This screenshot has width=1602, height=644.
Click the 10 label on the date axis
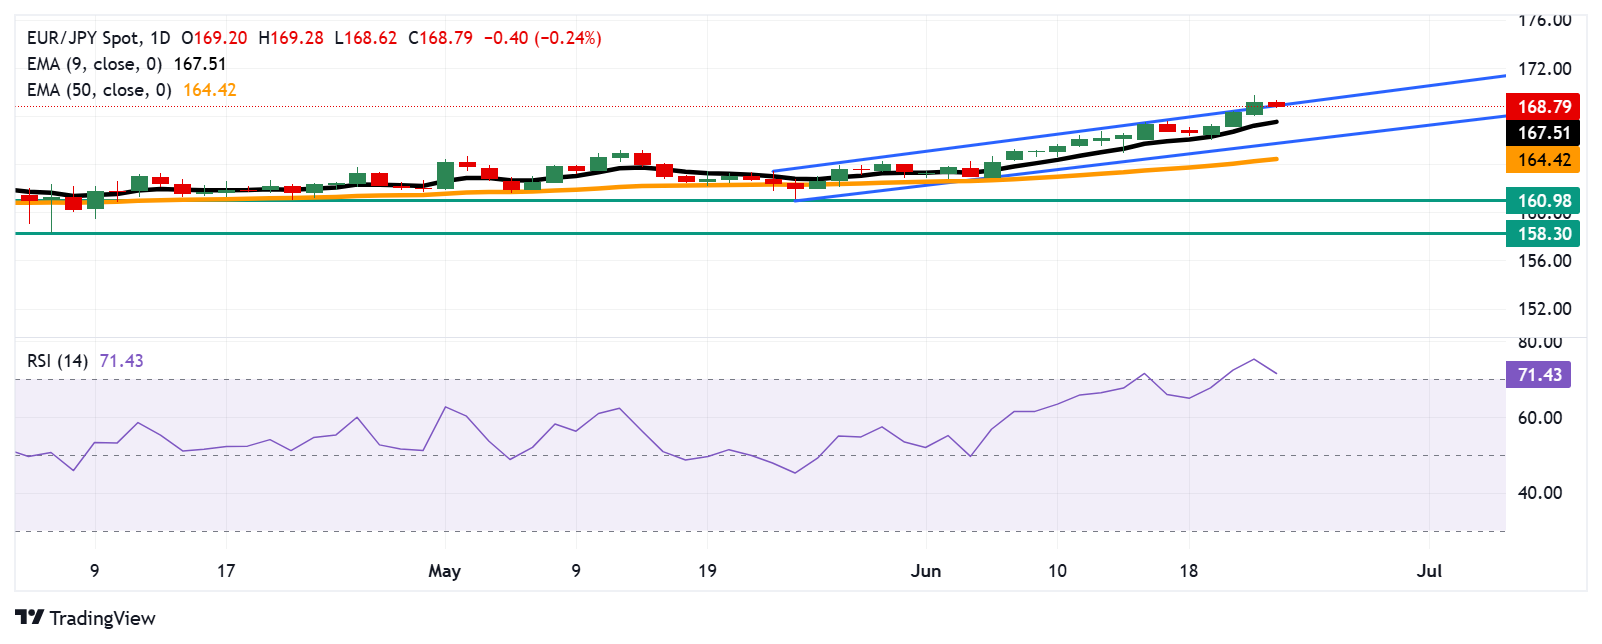click(x=1057, y=571)
